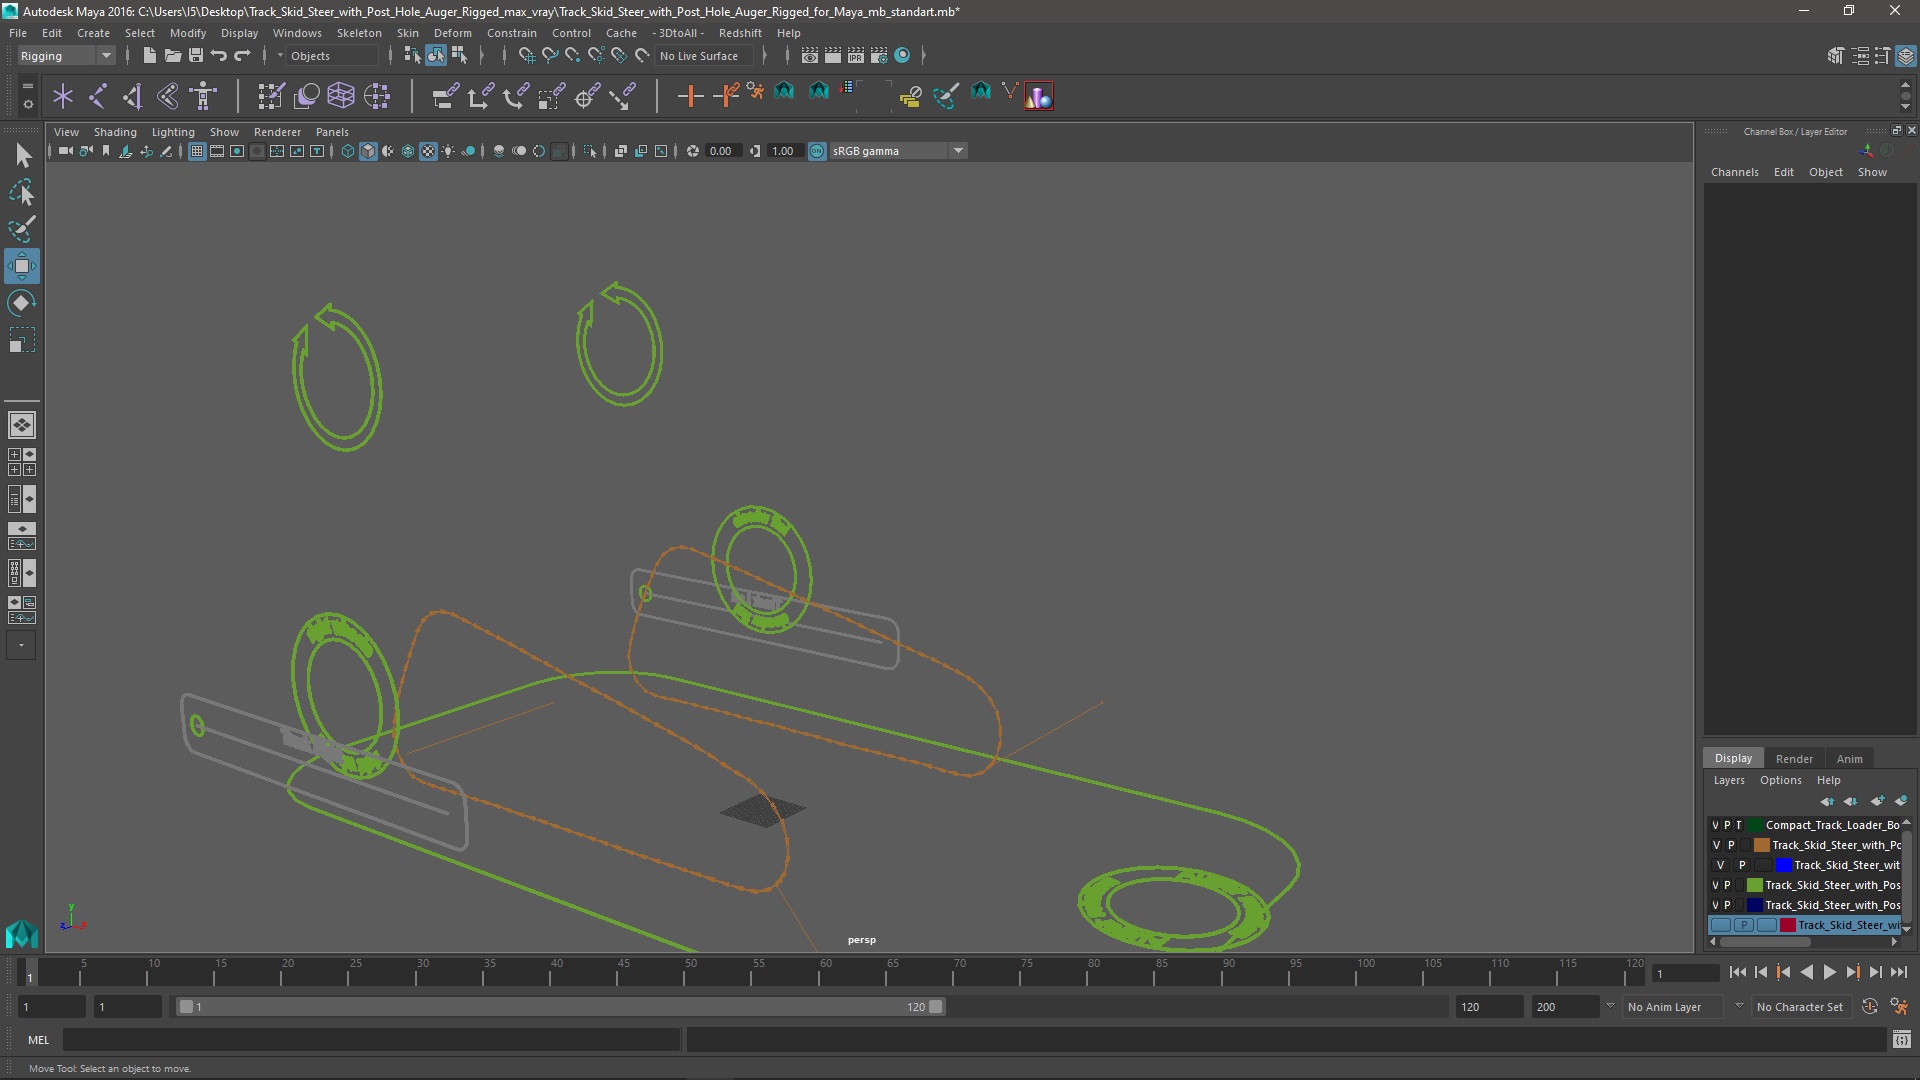This screenshot has height=1080, width=1920.
Task: Open Render Settings from the status line
Action: click(879, 56)
